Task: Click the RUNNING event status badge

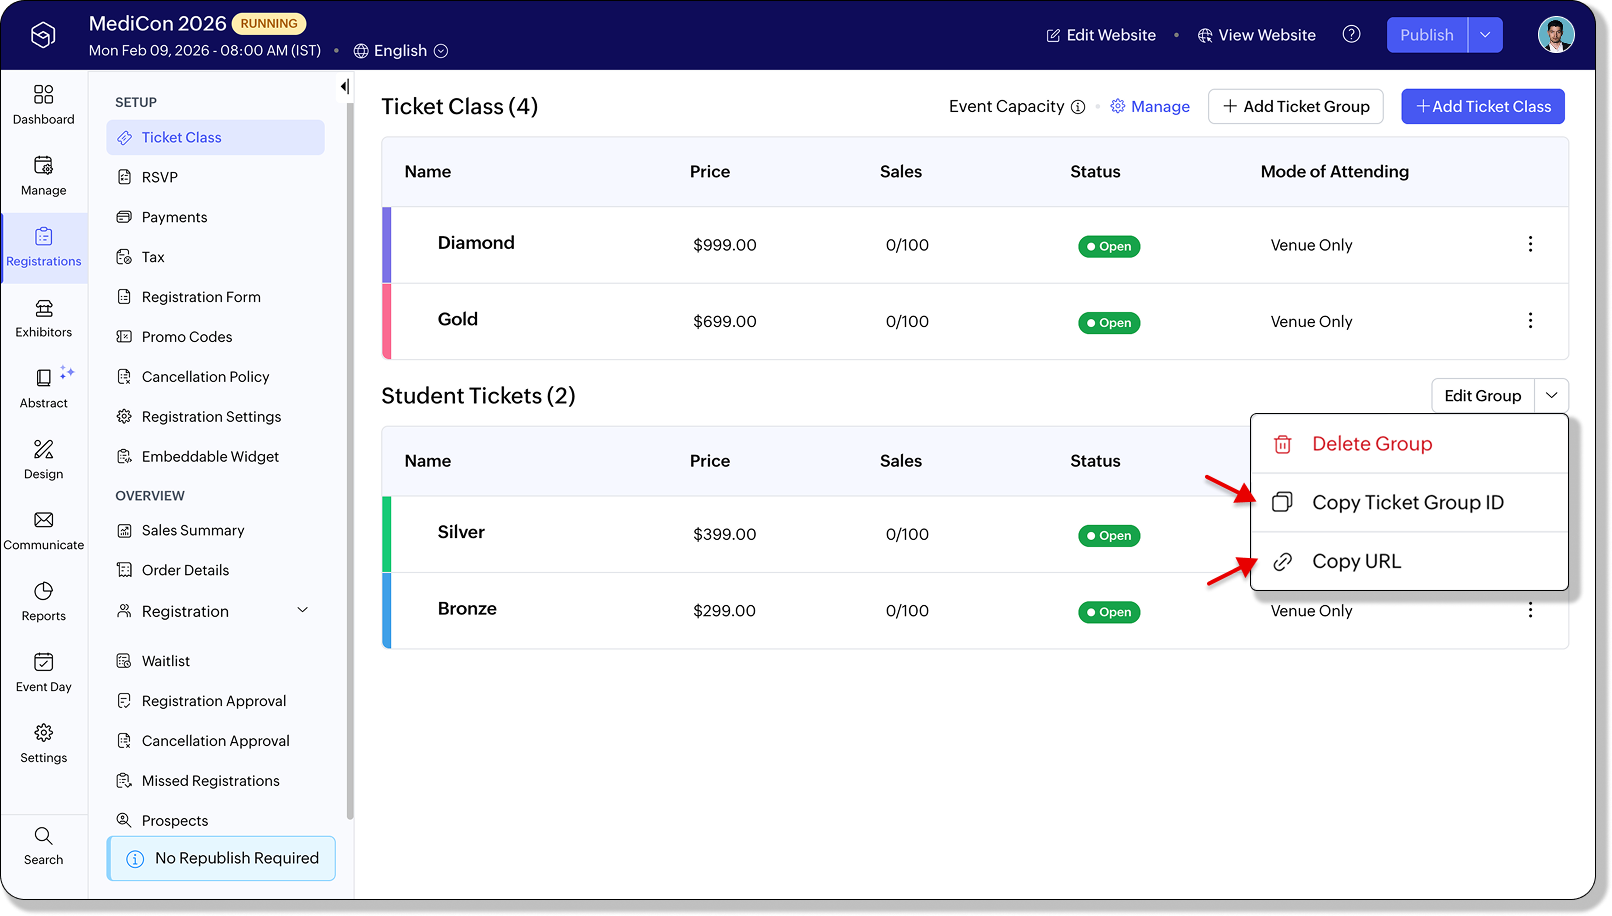Action: tap(269, 24)
